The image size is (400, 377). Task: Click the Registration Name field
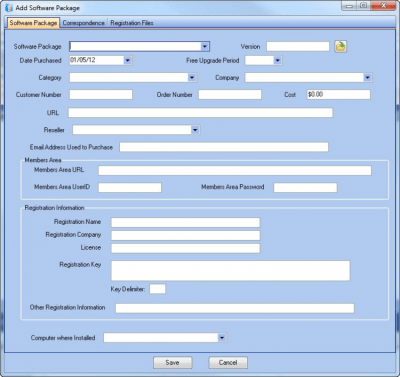[185, 222]
